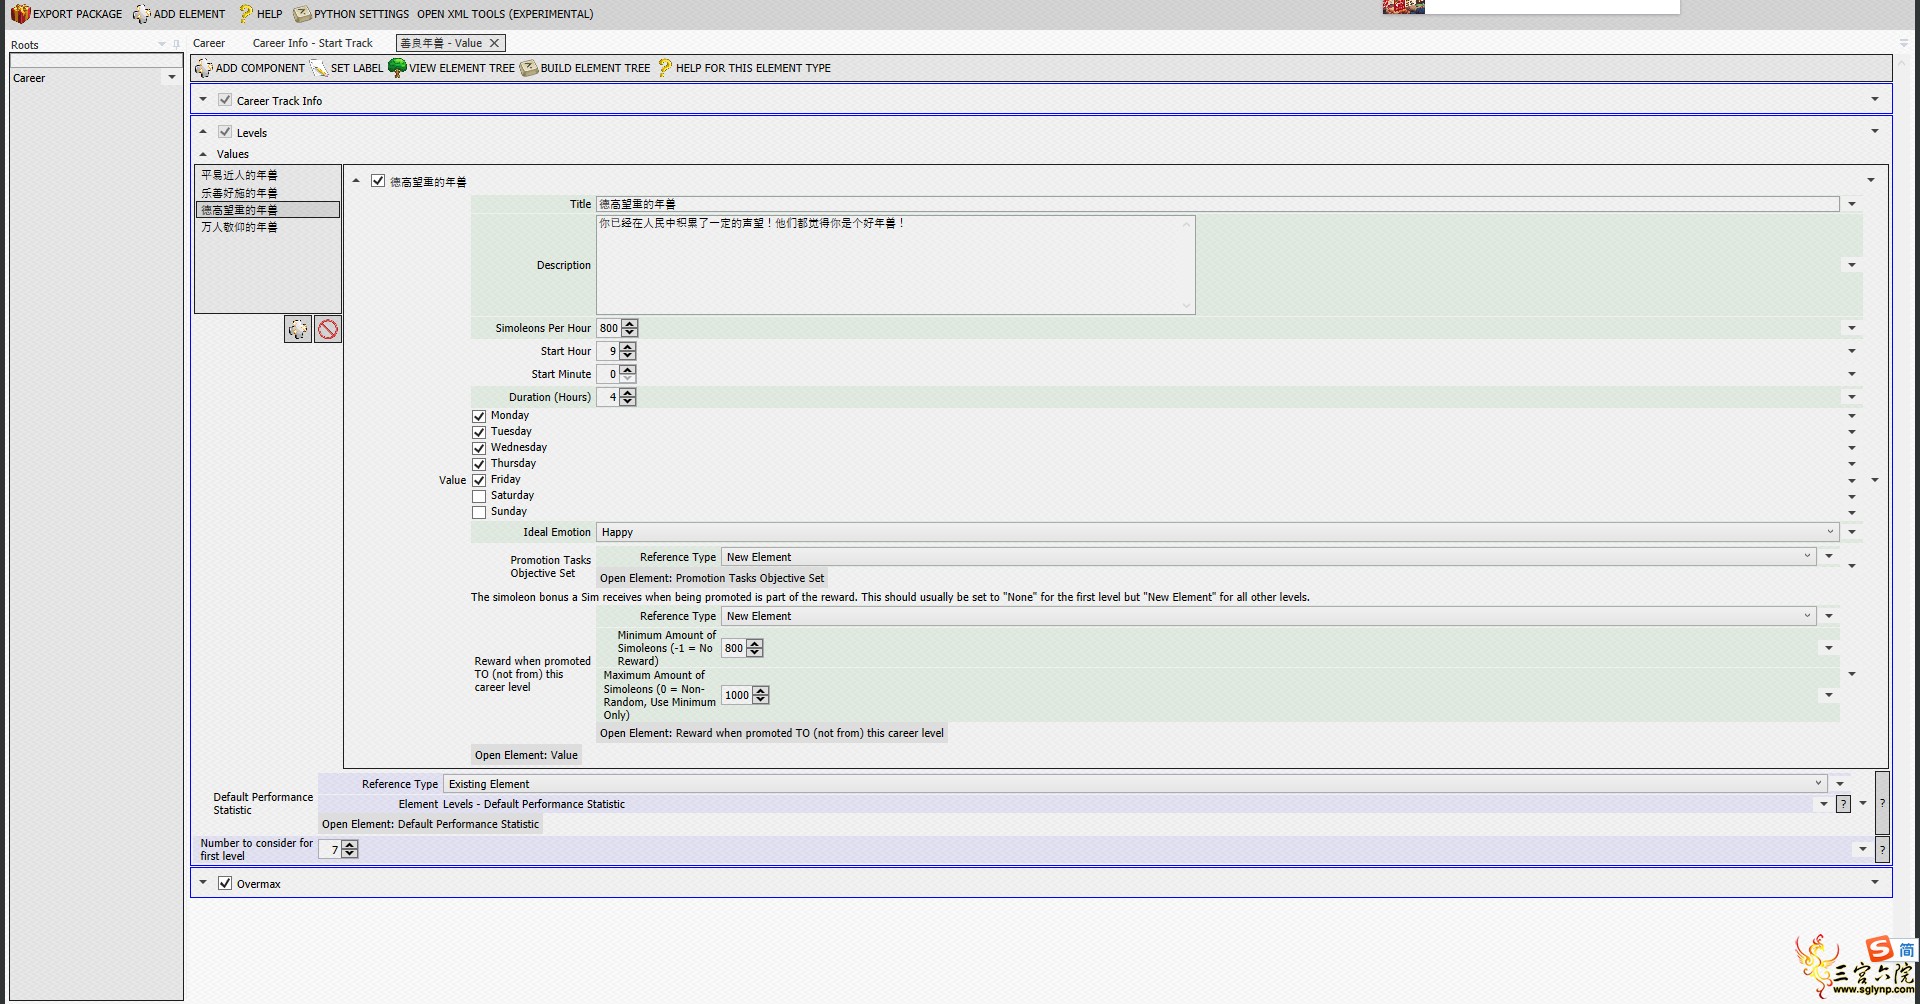Collapse the Levels section
Screen dimensions: 1920x1004
203,132
